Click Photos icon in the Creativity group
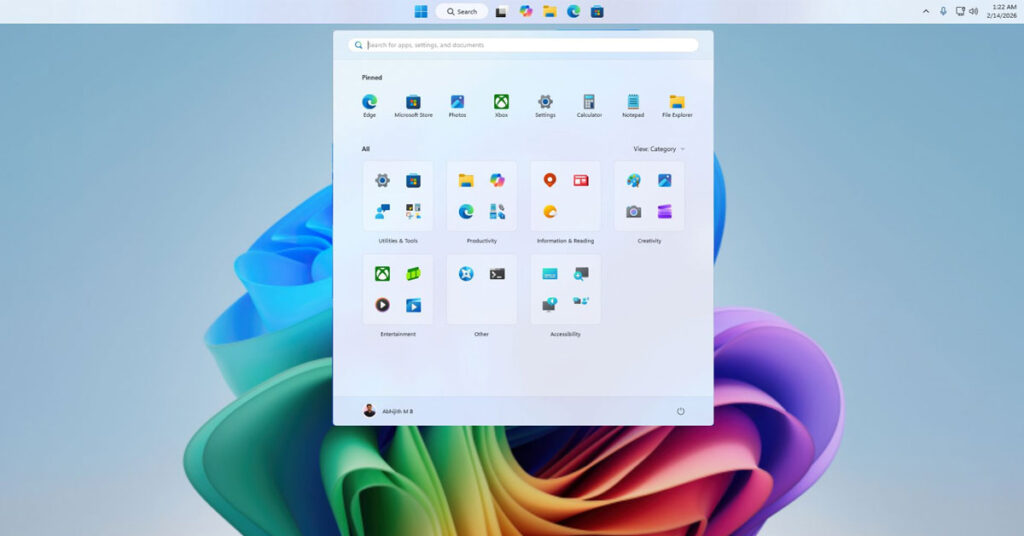The height and width of the screenshot is (536, 1024). click(x=664, y=180)
